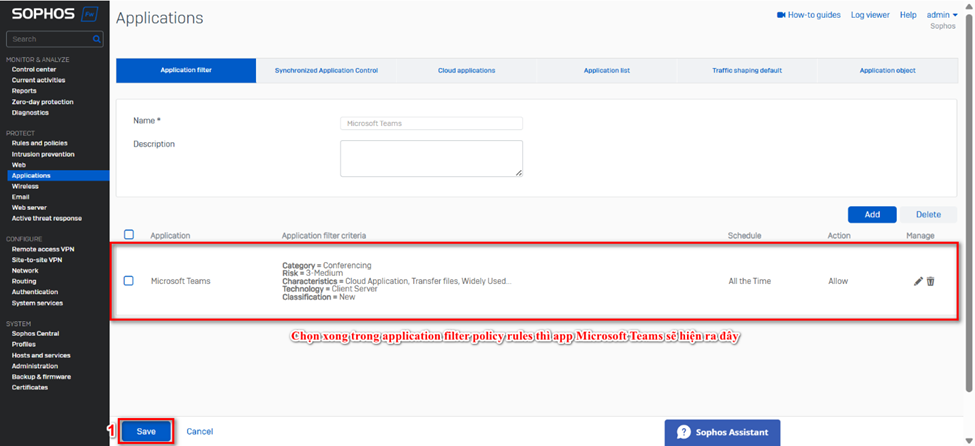The width and height of the screenshot is (975, 446).
Task: Open the admin account dropdown
Action: [941, 15]
